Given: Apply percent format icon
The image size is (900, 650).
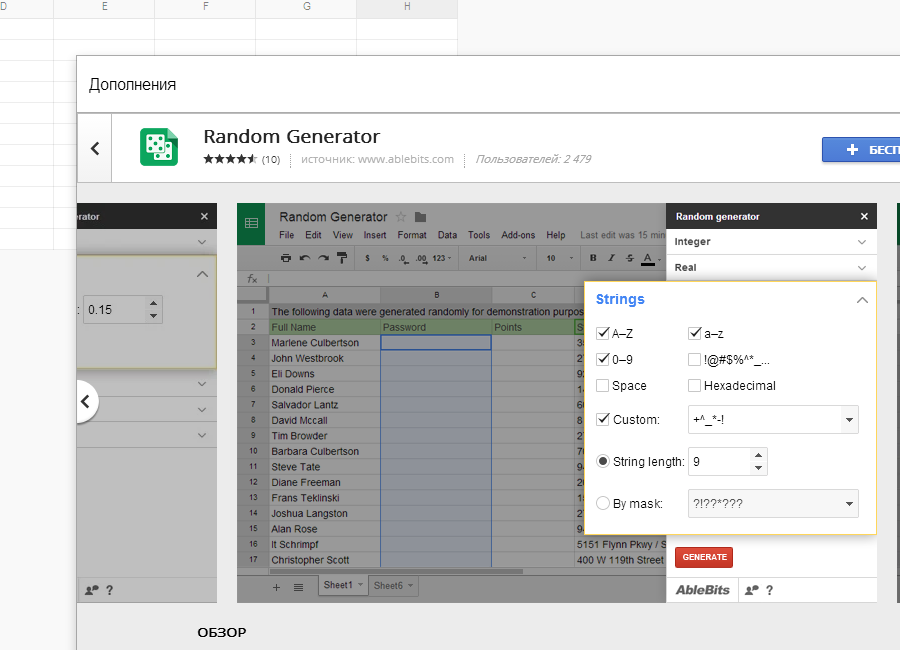Looking at the screenshot, I should coord(385,258).
